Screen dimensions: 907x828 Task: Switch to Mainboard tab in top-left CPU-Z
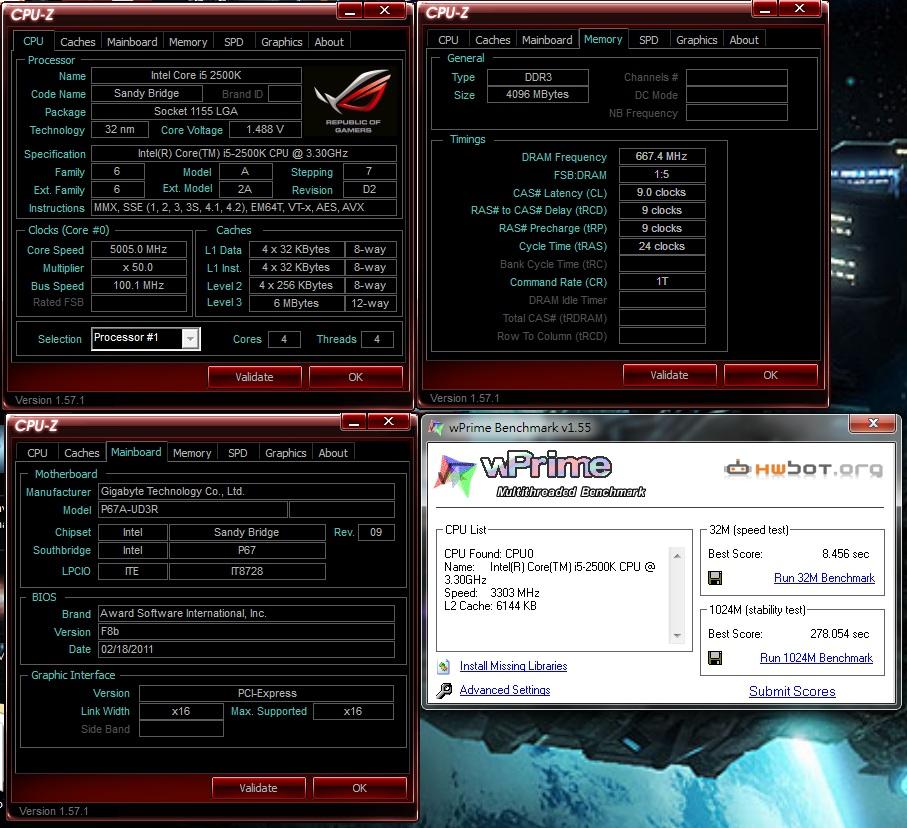click(x=132, y=42)
